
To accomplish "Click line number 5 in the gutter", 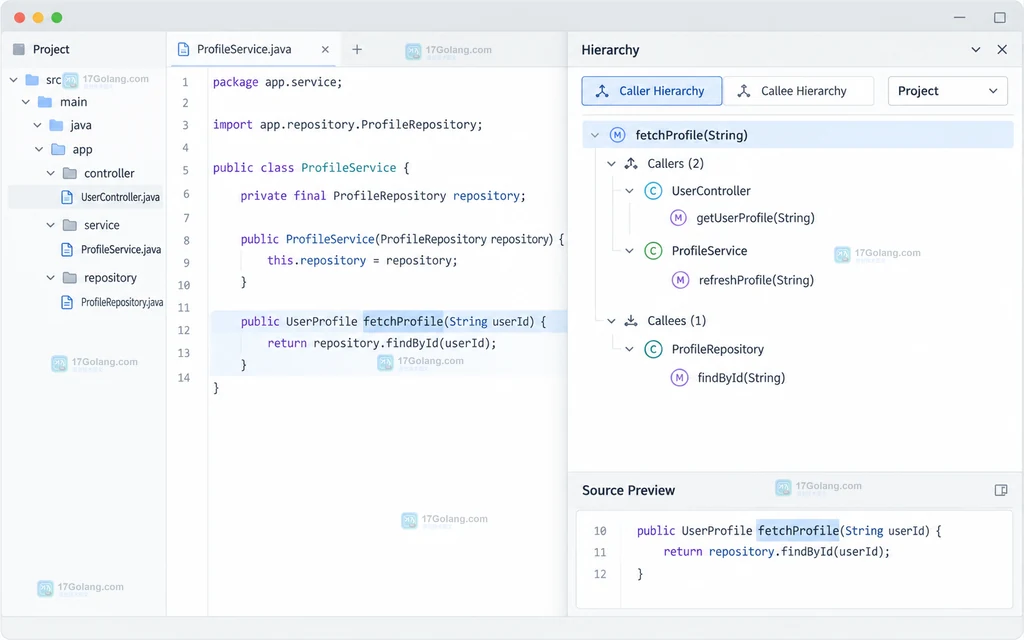I will click(x=185, y=170).
